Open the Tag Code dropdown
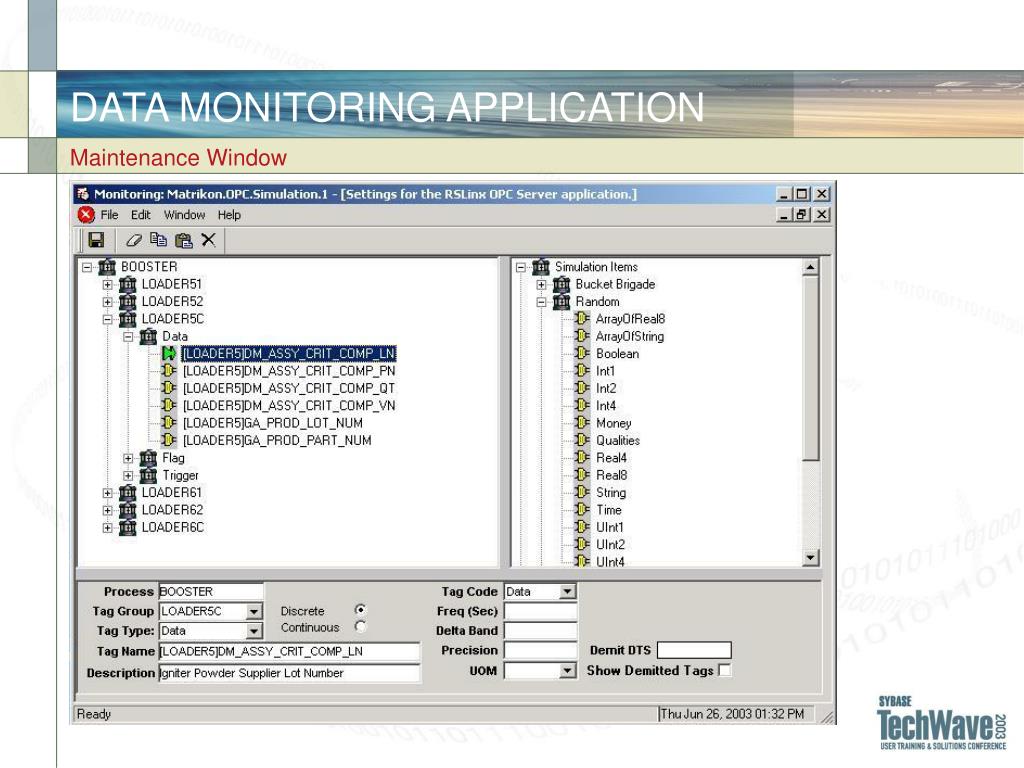The image size is (1024, 768). pos(568,592)
